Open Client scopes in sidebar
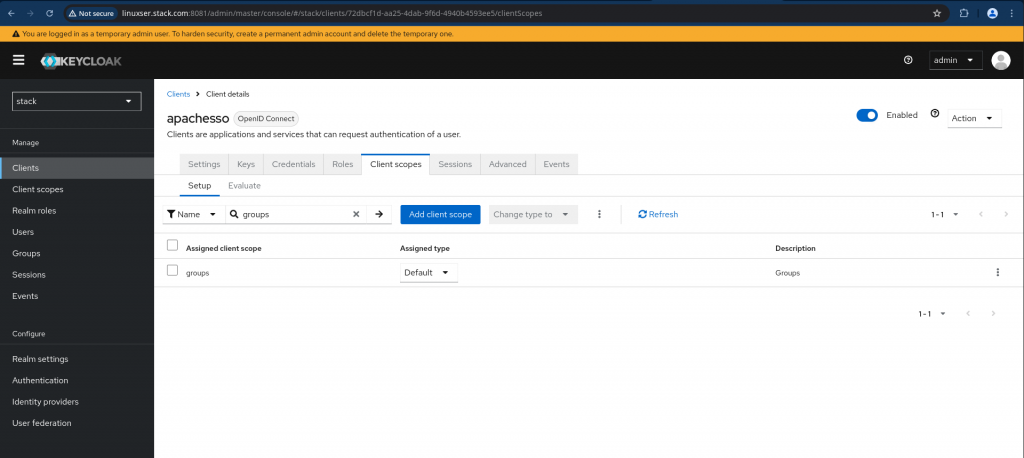The height and width of the screenshot is (458, 1024). point(77,189)
